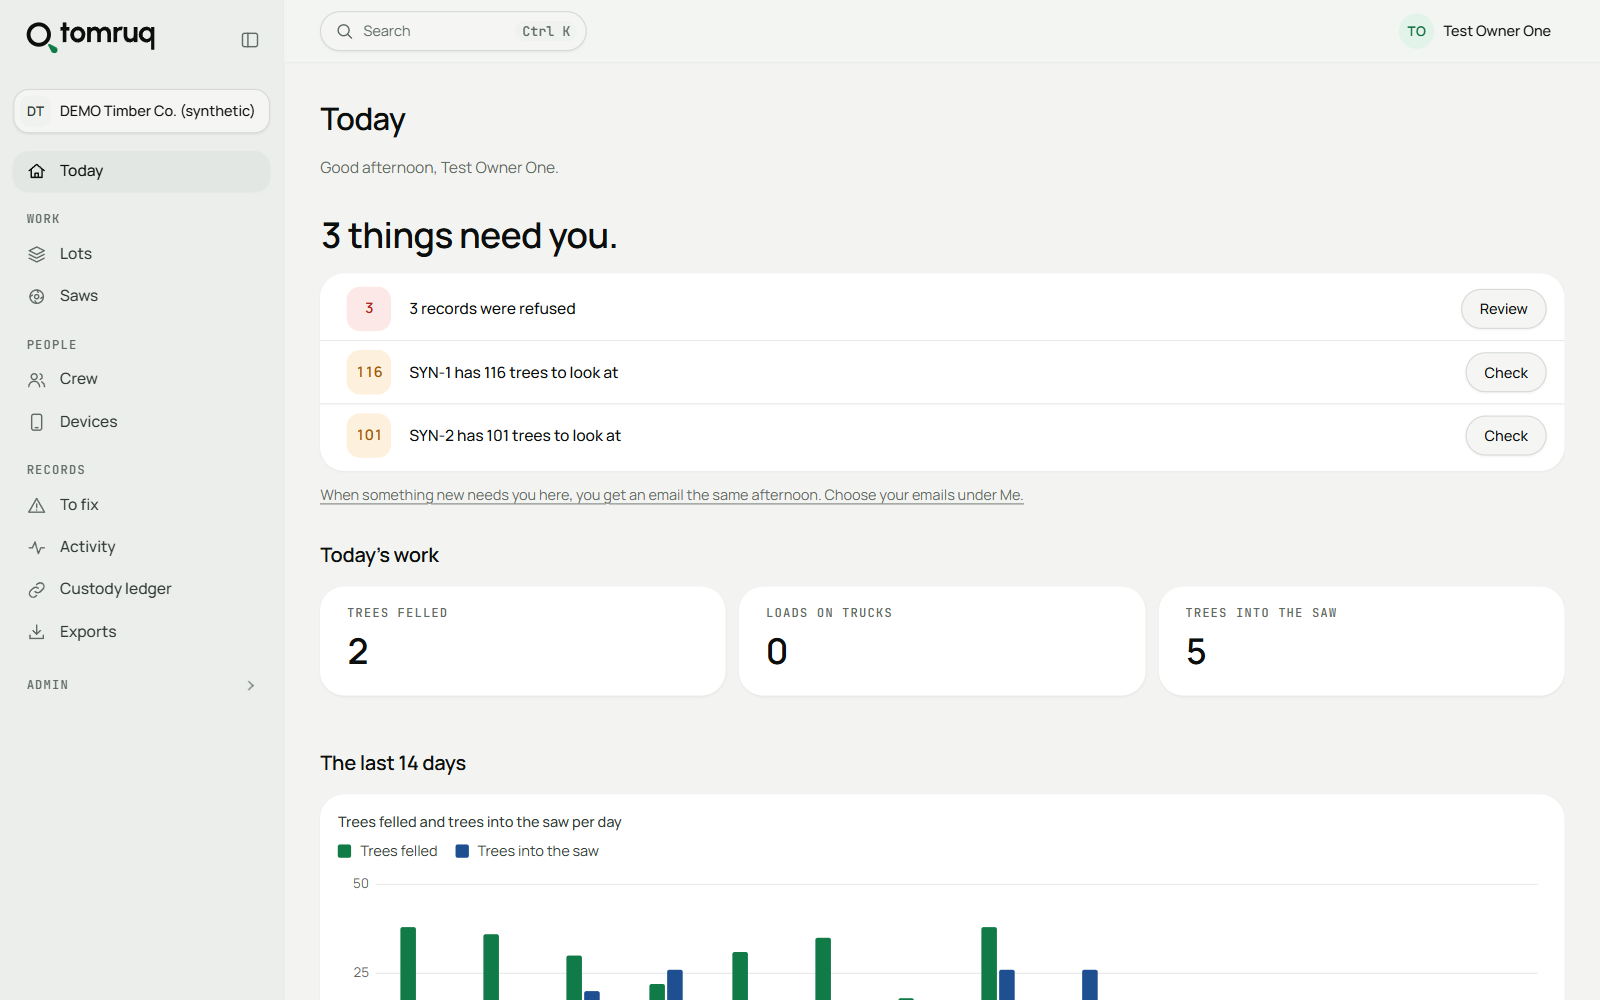Click the Trees into the Saw card
This screenshot has width=1600, height=1000.
[x=1361, y=641]
